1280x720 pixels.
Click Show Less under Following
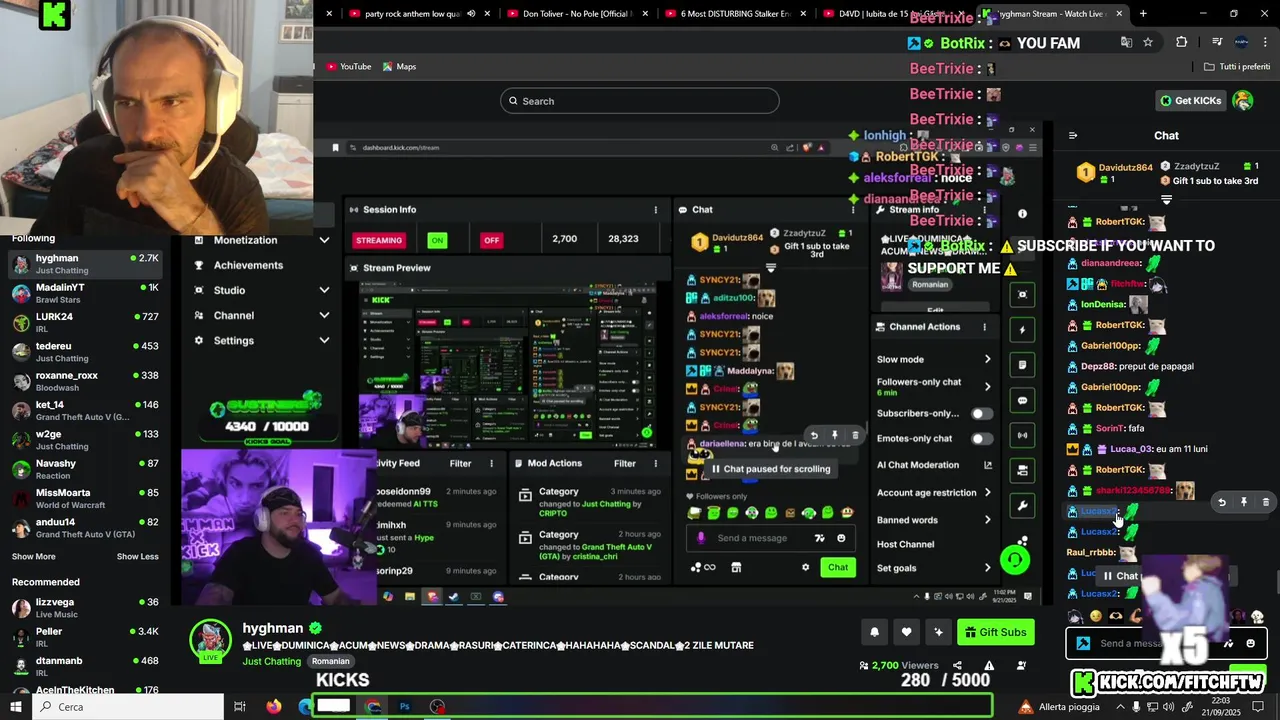[x=138, y=557]
